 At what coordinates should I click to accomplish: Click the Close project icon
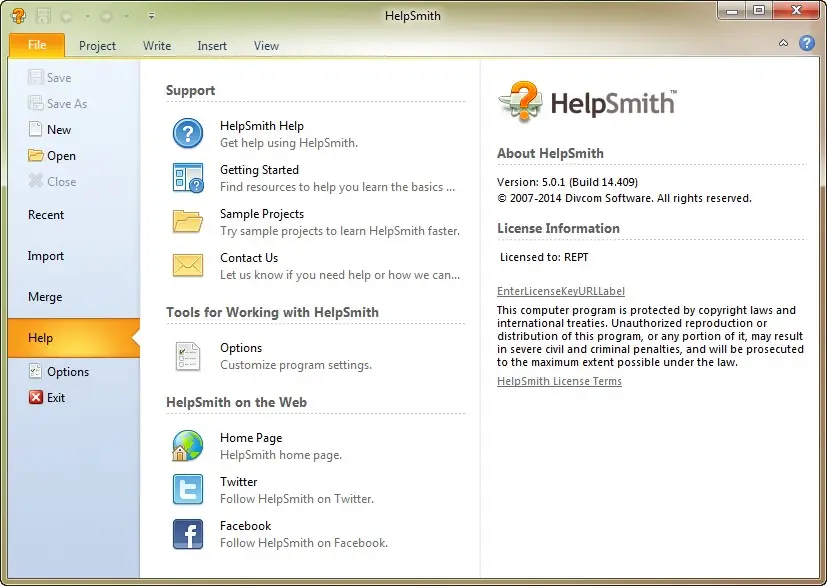[35, 181]
